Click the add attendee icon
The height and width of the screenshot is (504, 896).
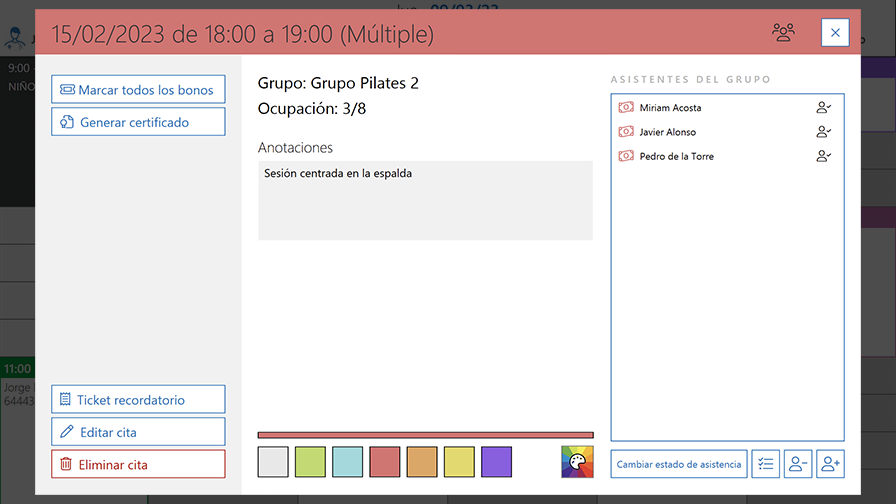(x=830, y=464)
